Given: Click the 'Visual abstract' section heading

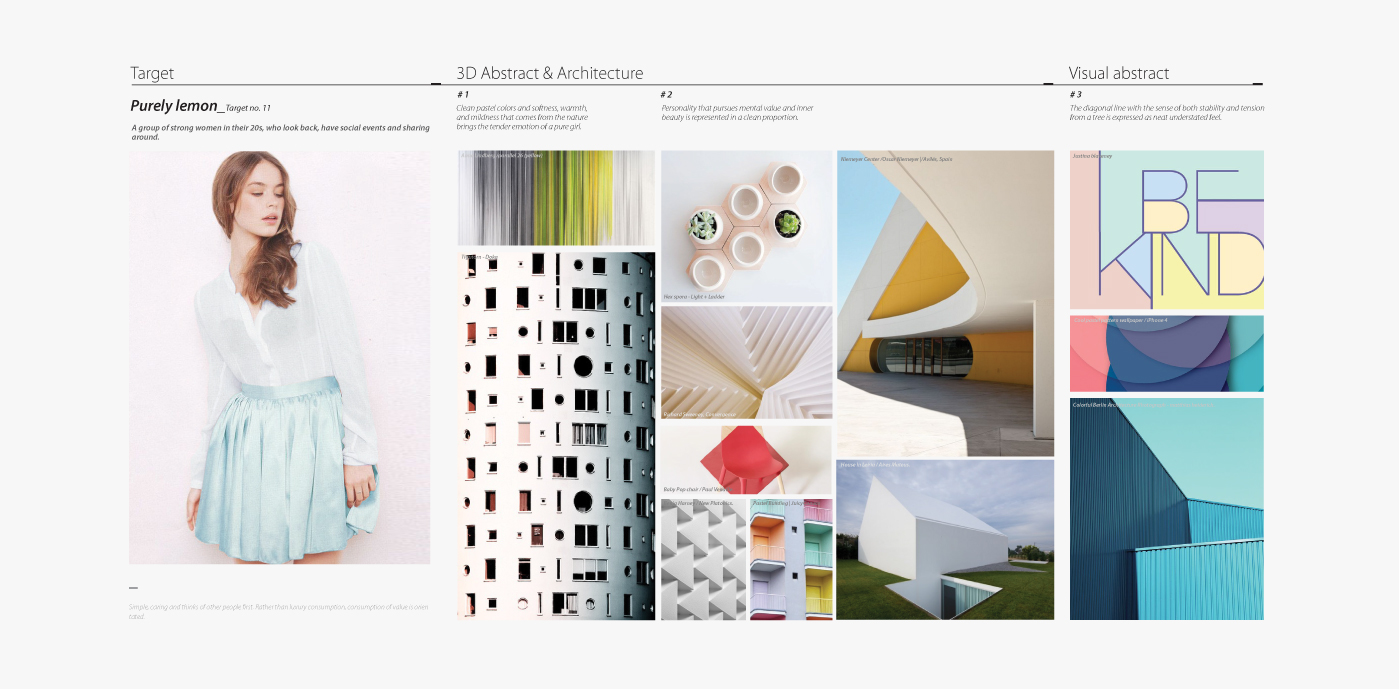Looking at the screenshot, I should [1119, 73].
